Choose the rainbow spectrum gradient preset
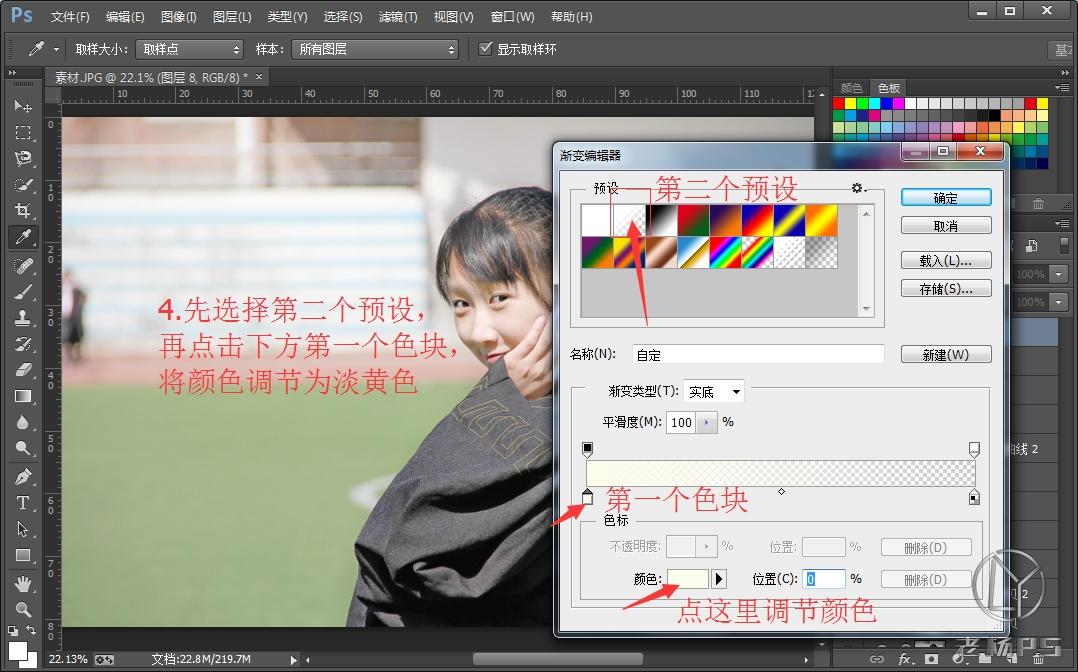 click(725, 252)
